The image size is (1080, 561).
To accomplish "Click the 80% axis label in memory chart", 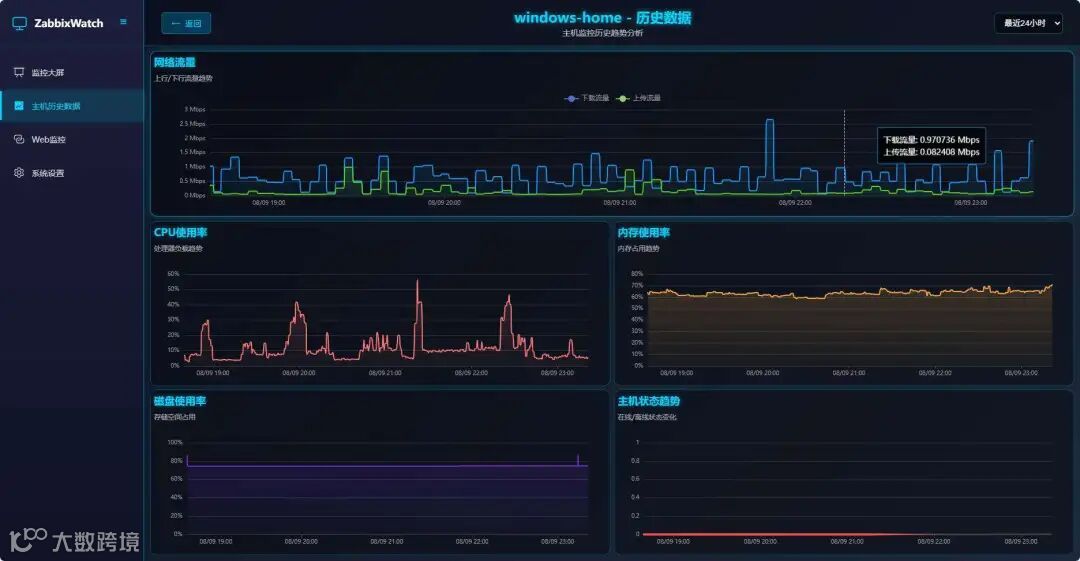I will pyautogui.click(x=637, y=274).
